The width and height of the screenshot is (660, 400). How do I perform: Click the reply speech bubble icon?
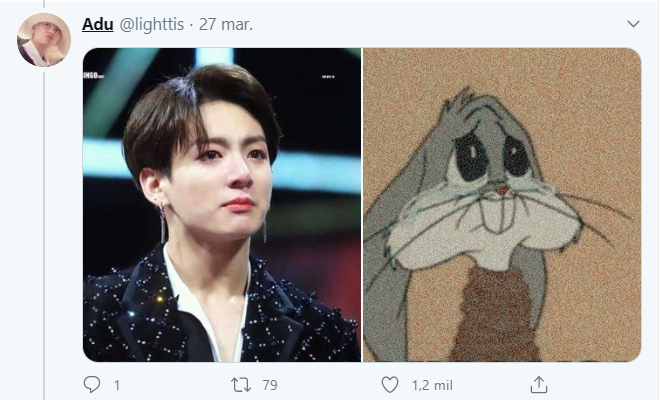pyautogui.click(x=92, y=384)
